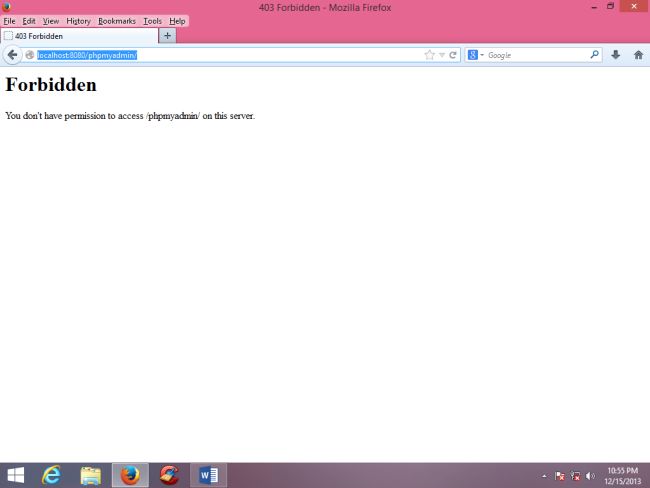
Task: Open the Edit menu
Action: click(29, 21)
